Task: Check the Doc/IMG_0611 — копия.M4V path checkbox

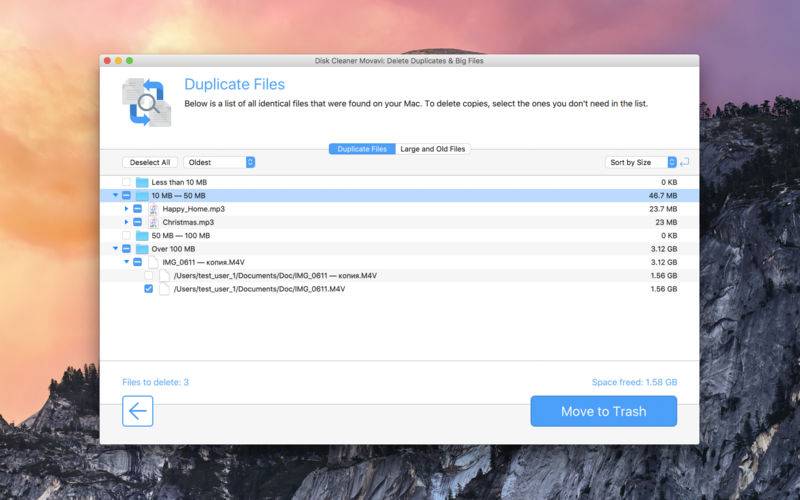Action: click(x=148, y=276)
